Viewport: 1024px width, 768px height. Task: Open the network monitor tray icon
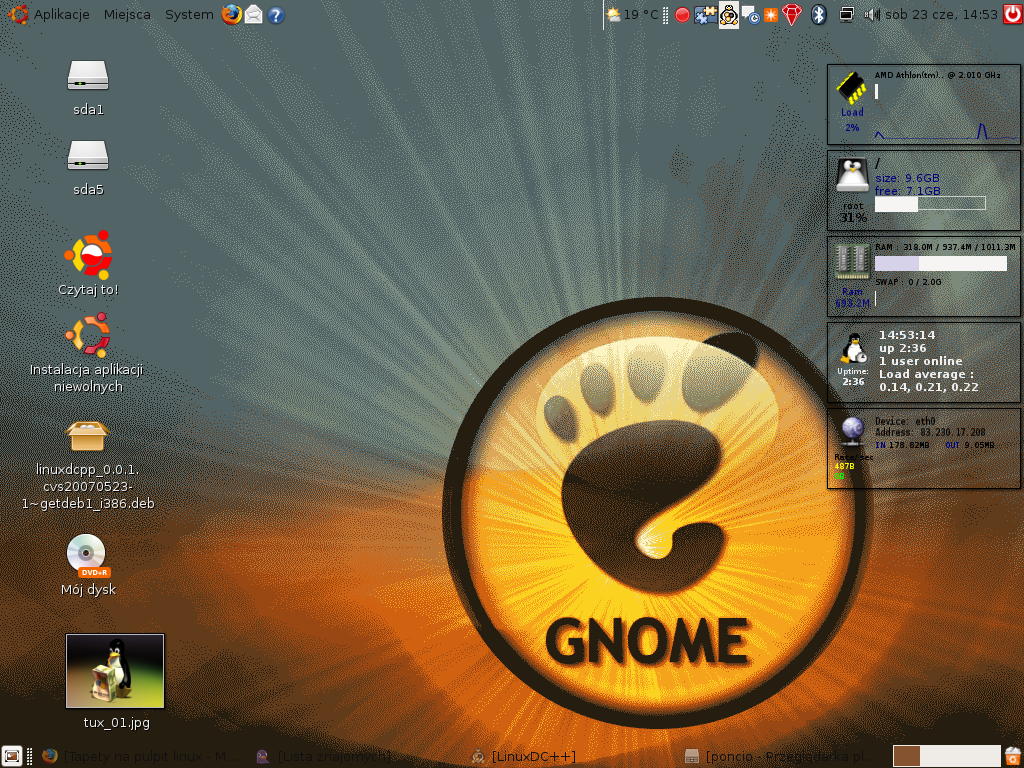(846, 14)
